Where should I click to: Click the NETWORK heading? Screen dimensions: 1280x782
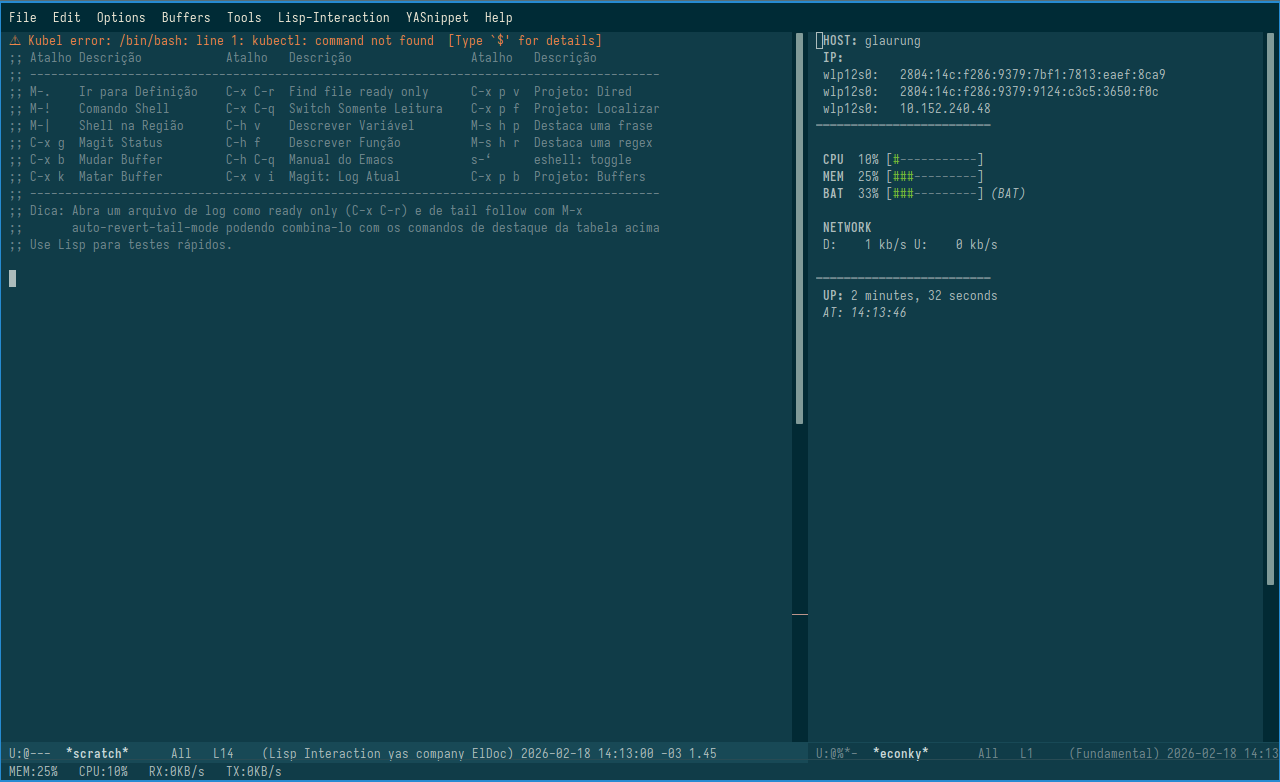(847, 228)
